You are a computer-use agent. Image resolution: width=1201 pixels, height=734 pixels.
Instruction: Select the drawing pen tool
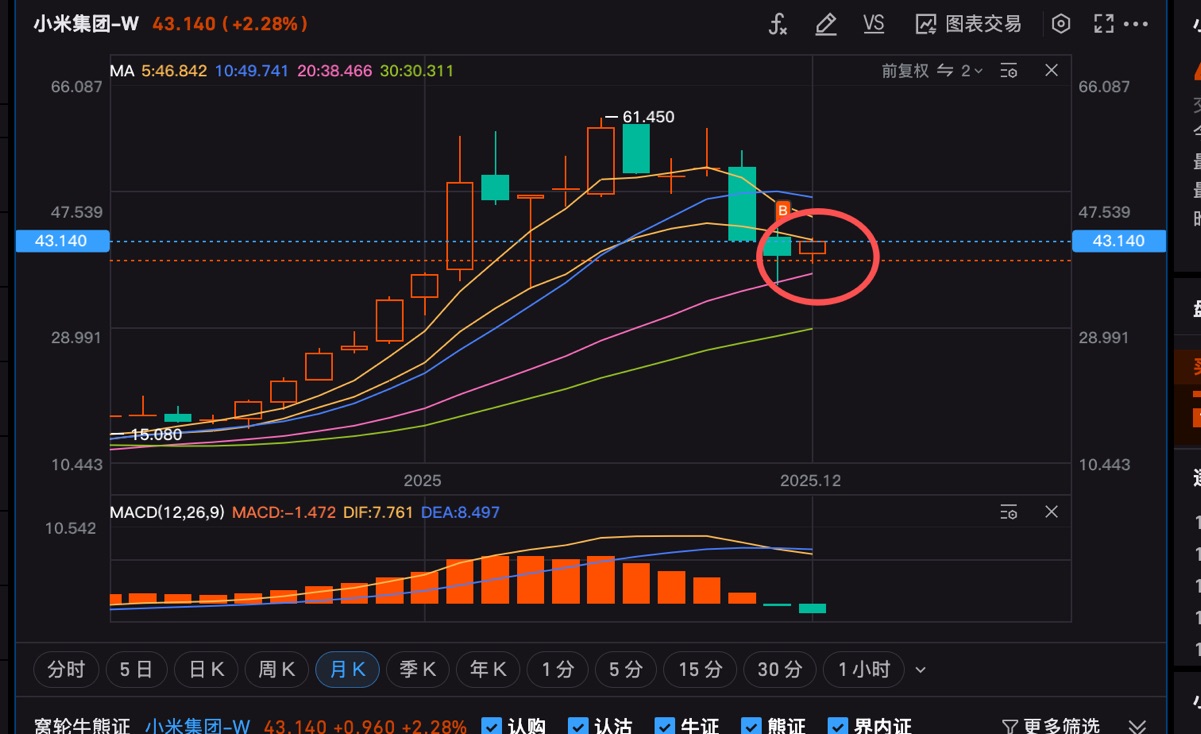[825, 24]
